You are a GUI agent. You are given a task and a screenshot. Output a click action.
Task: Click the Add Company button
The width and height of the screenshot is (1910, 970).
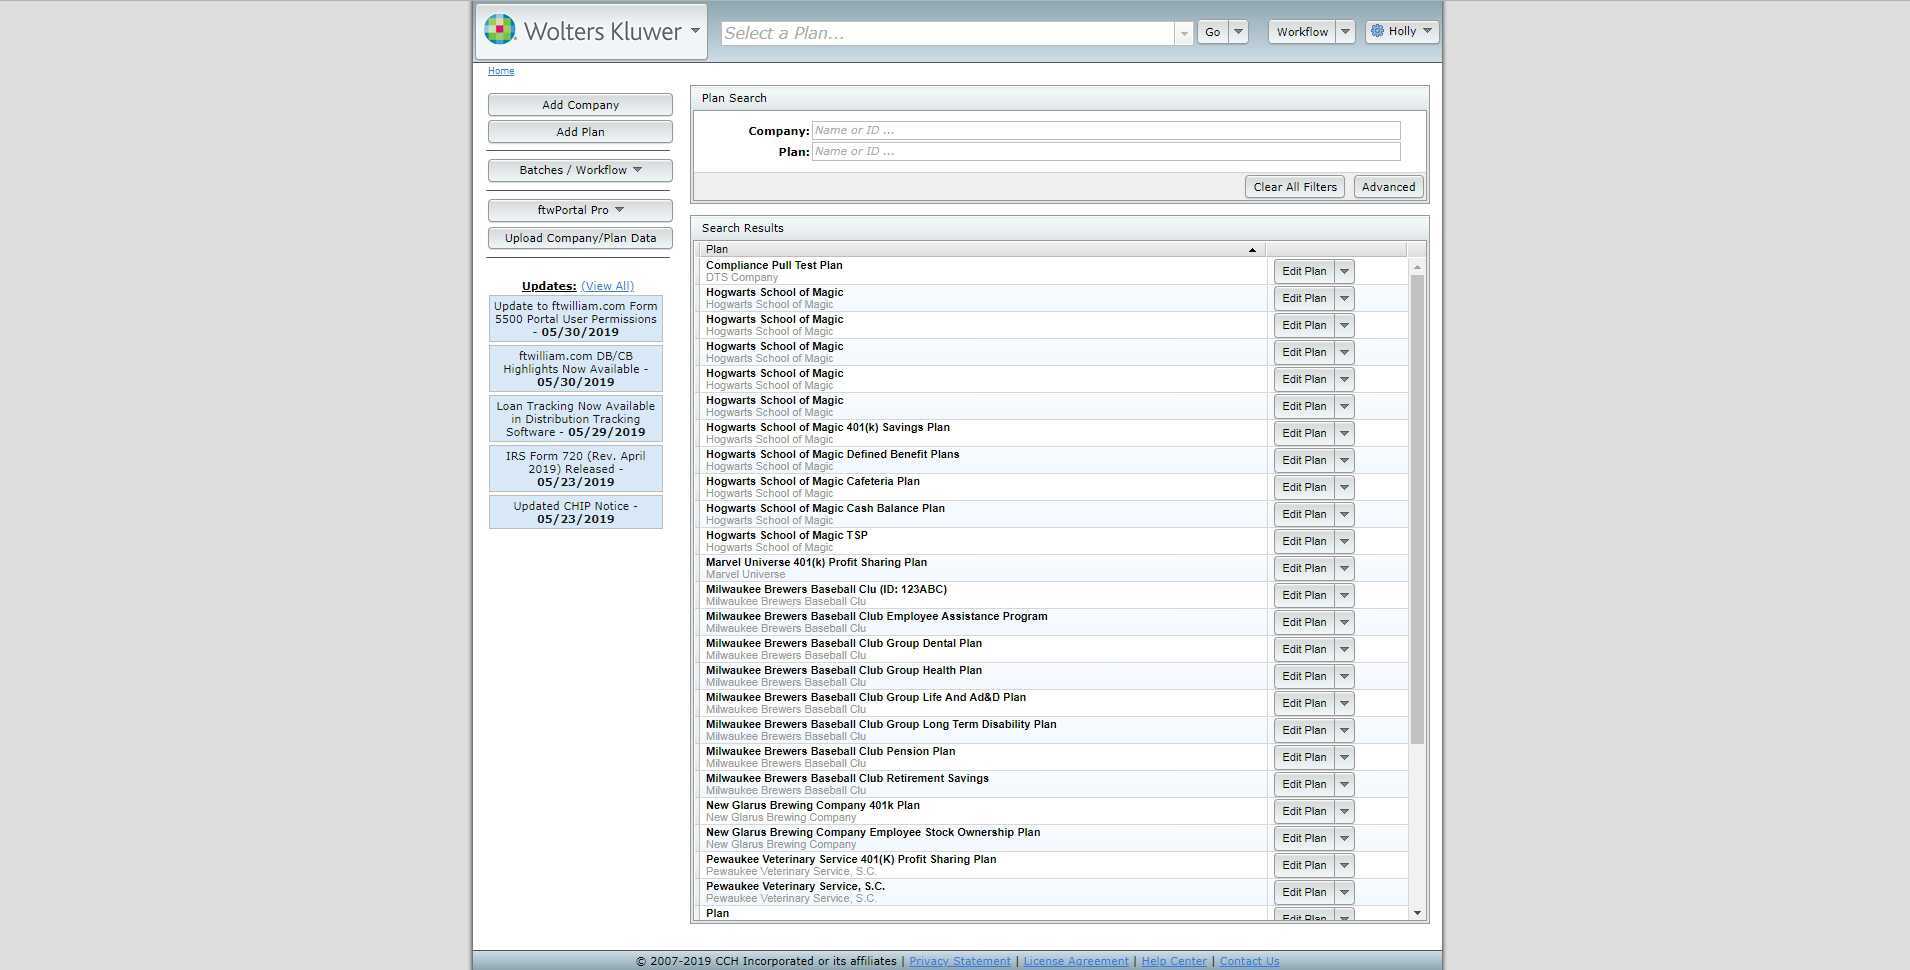click(x=580, y=105)
